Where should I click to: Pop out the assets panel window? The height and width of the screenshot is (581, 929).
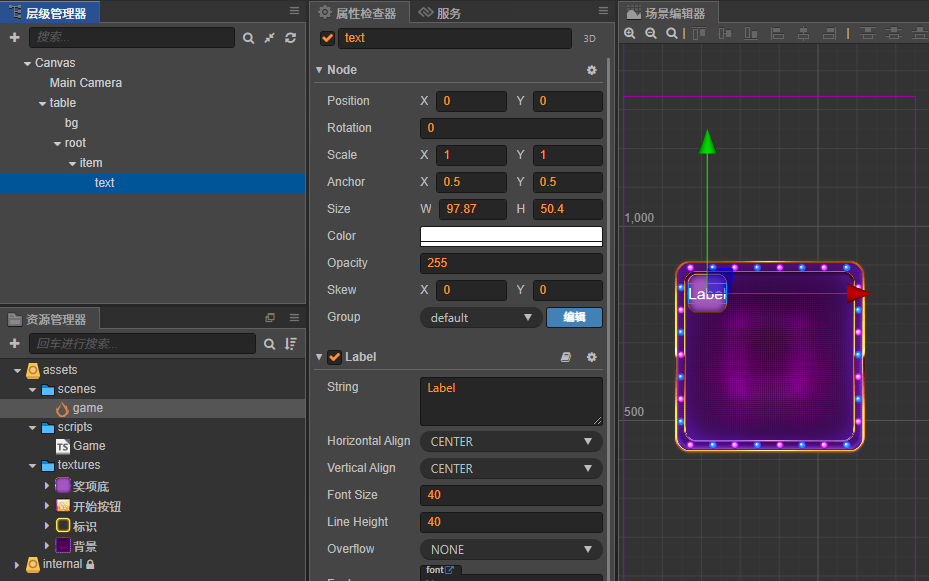270,317
